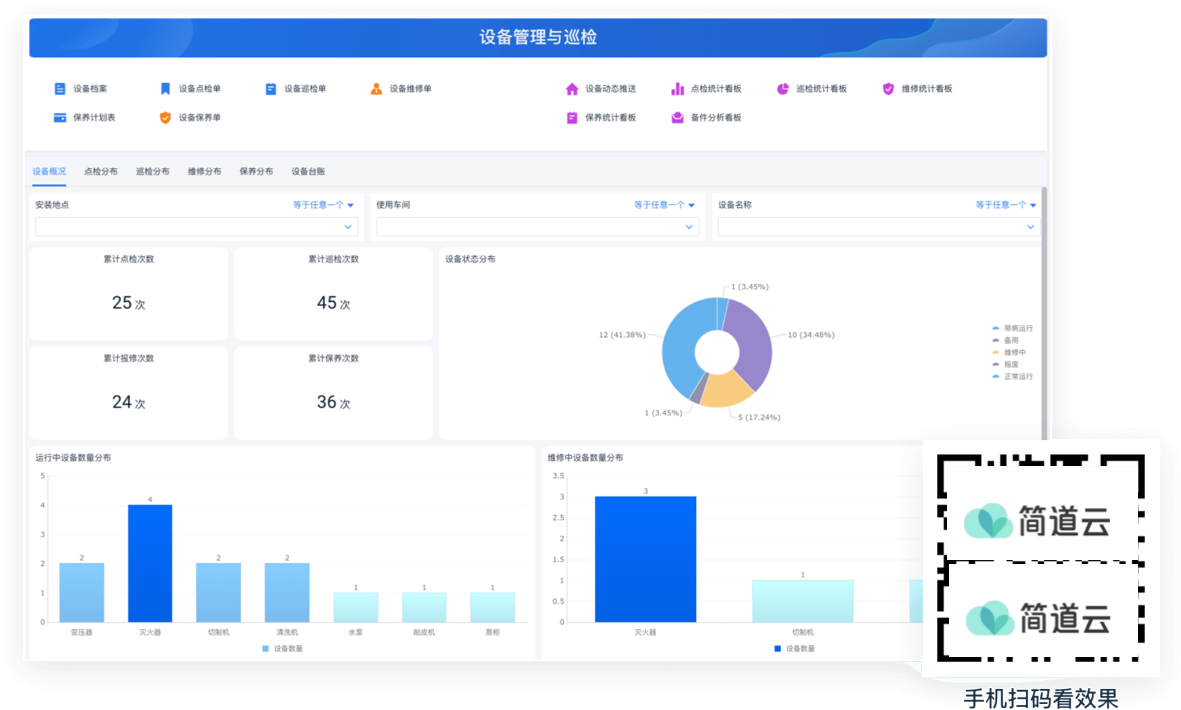Screen dimensions: 1181x710
Task: Click the 削皮机 axis label
Action: click(x=424, y=632)
